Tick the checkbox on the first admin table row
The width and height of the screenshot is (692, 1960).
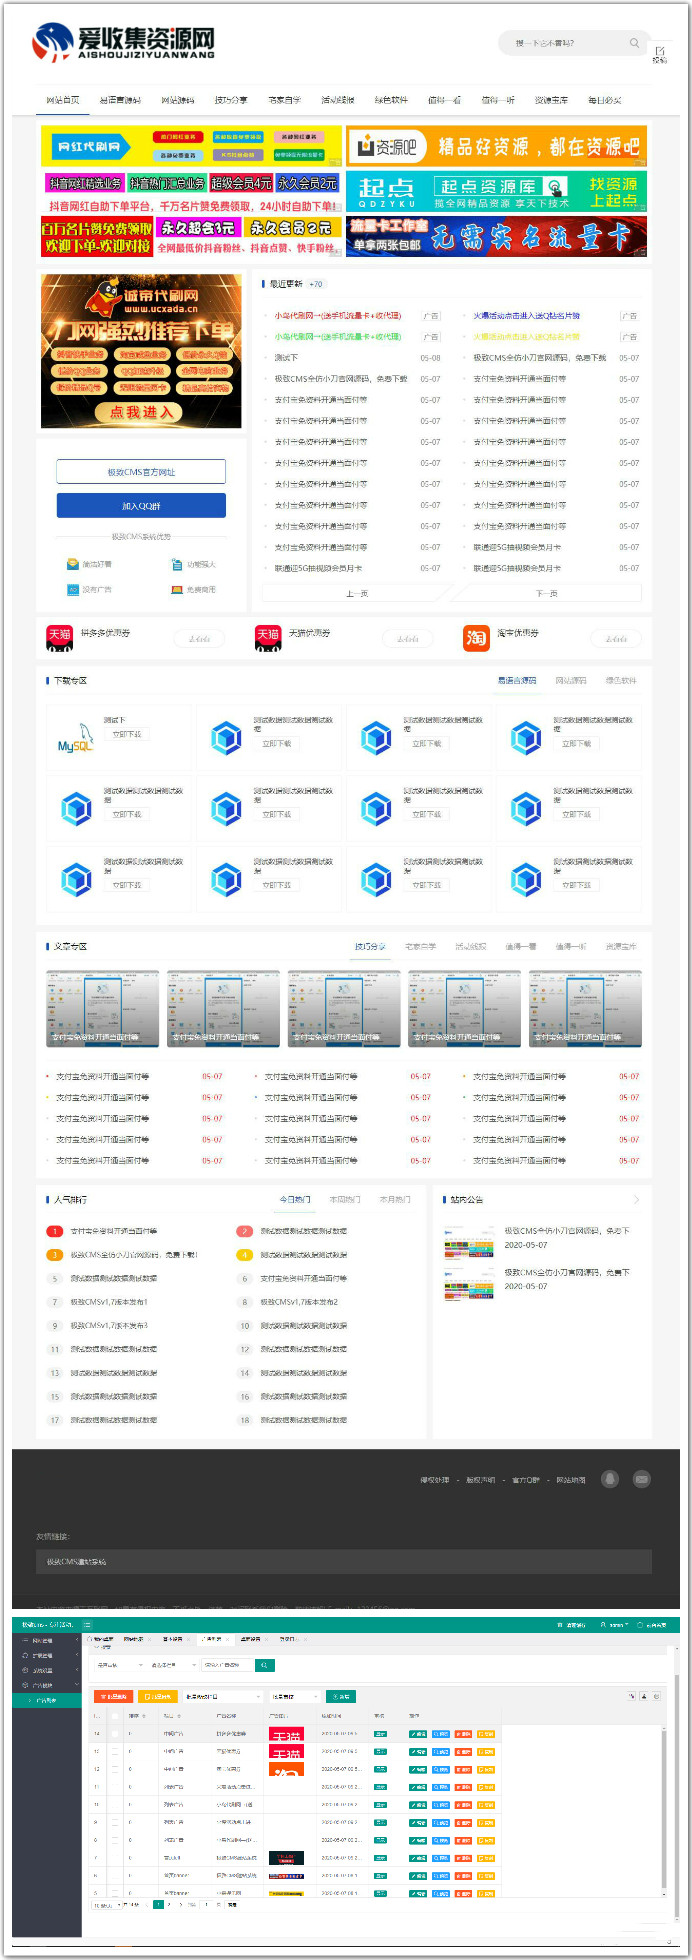115,1733
